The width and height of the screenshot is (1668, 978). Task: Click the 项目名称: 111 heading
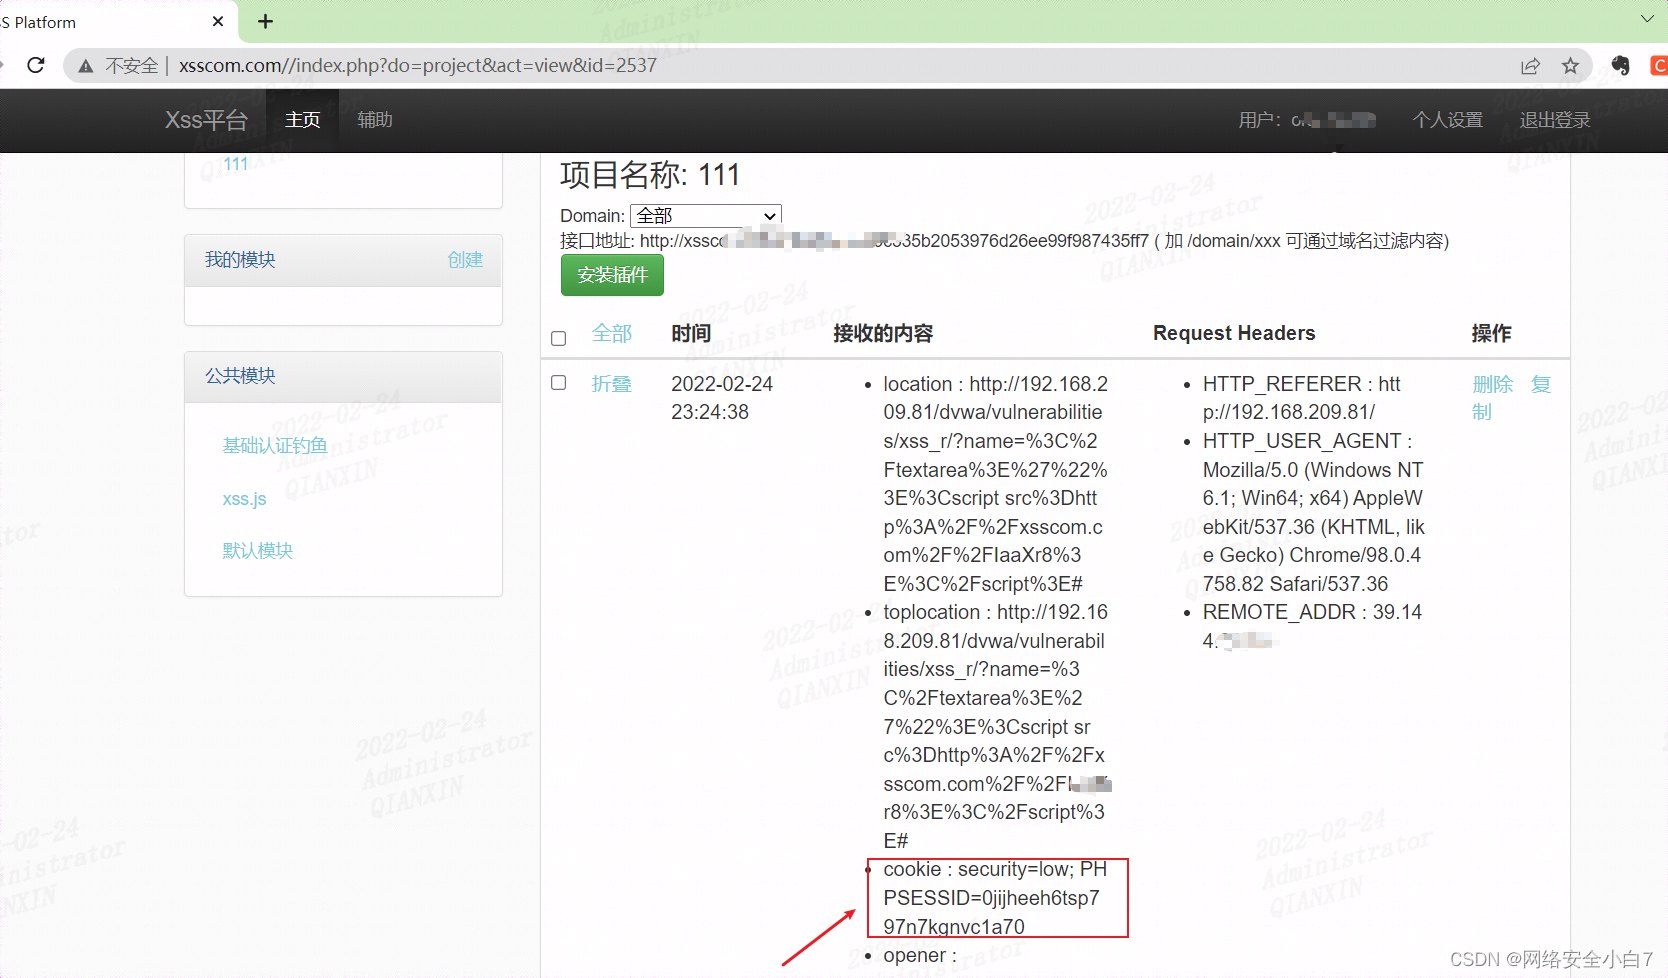click(x=650, y=175)
